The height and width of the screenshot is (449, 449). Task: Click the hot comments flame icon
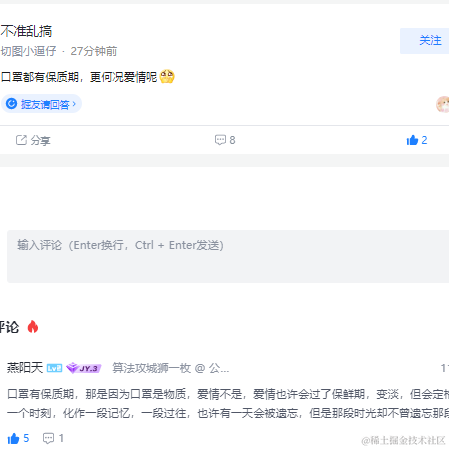click(x=33, y=327)
